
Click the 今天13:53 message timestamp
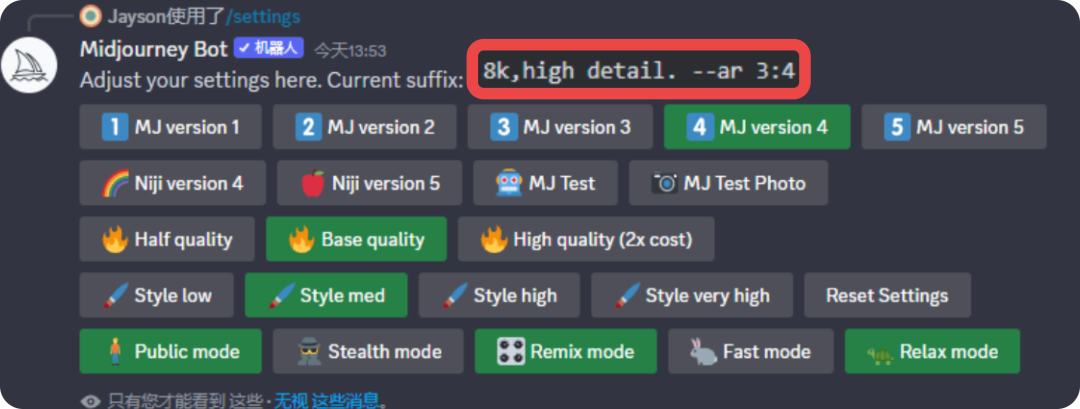[350, 50]
